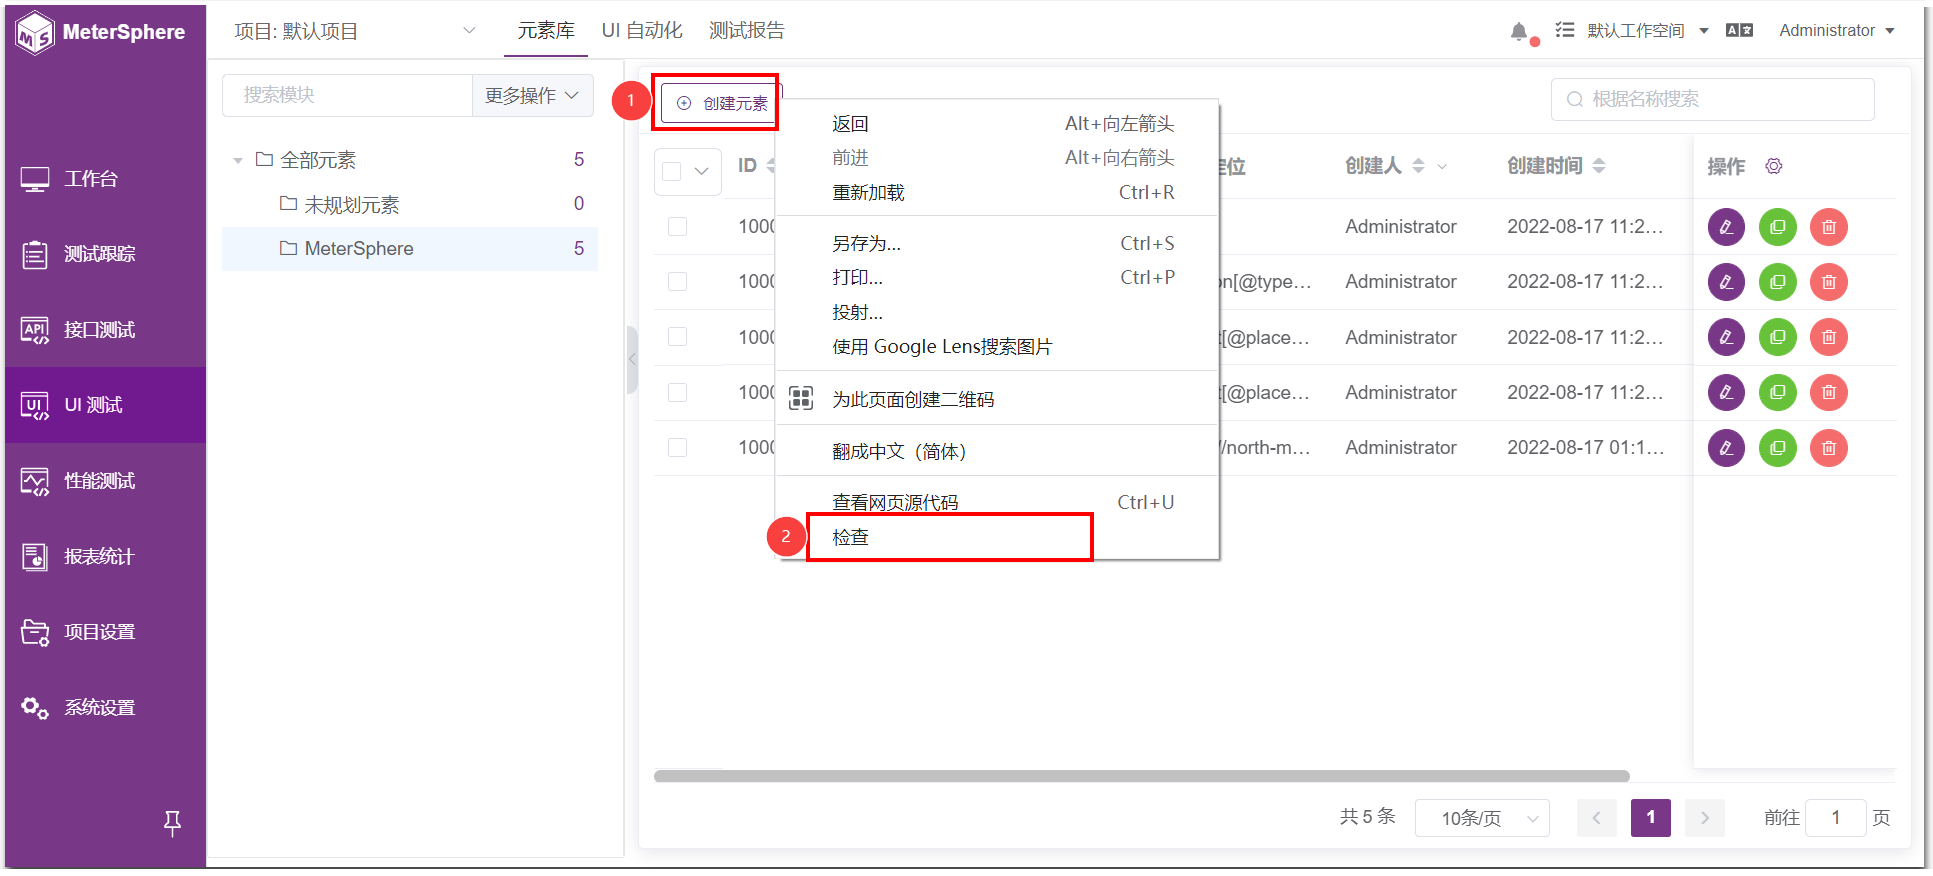The height and width of the screenshot is (876, 1933).
Task: Open the 项目: 默认项目 project dropdown
Action: tap(355, 31)
